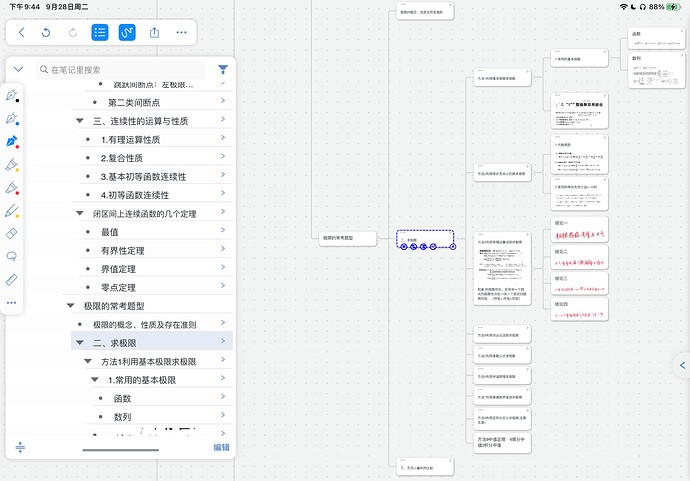Grab the outline panel bottom handle bar

coord(121,450)
